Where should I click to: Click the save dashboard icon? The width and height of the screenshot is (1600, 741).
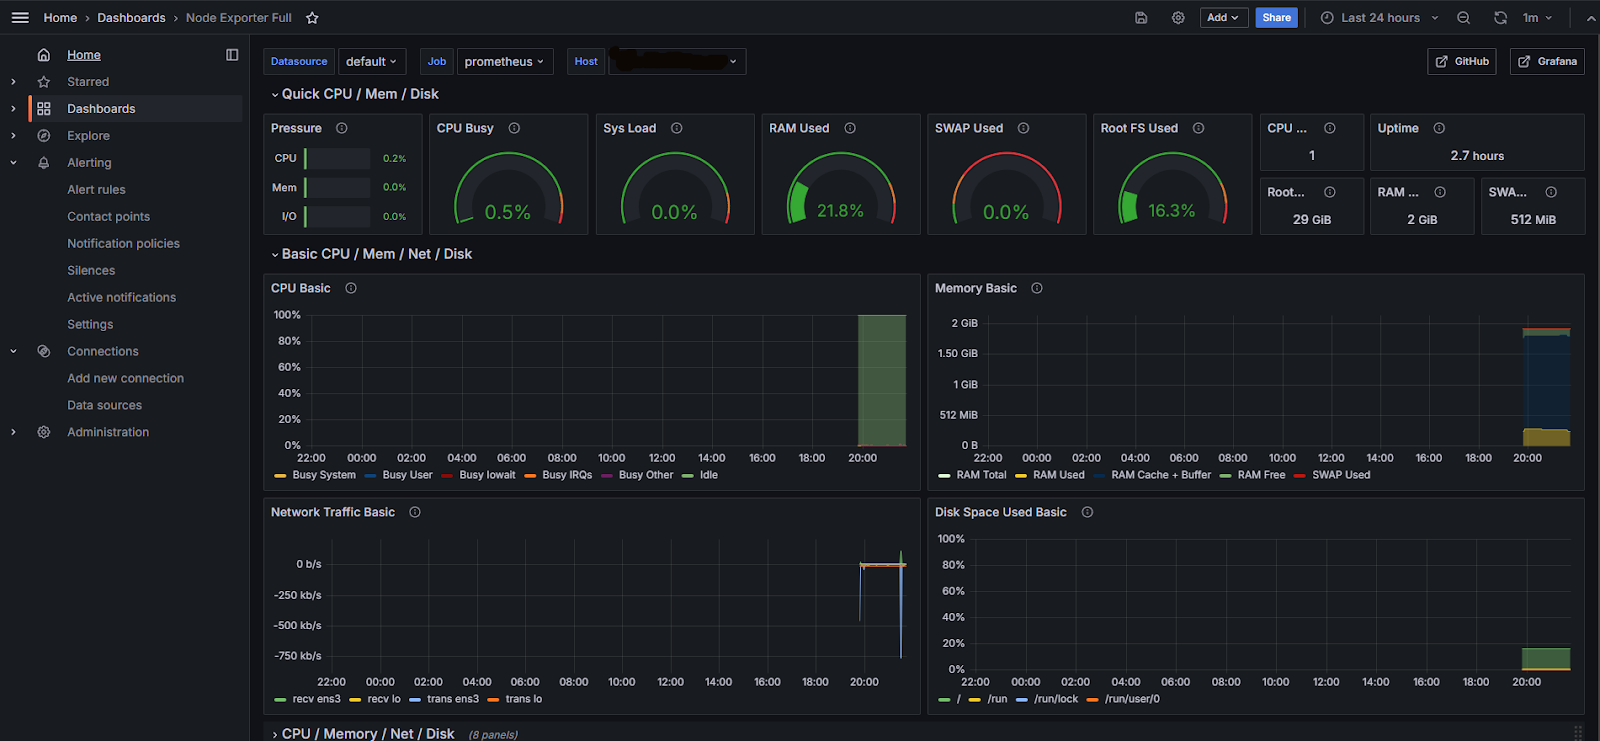[x=1141, y=18]
